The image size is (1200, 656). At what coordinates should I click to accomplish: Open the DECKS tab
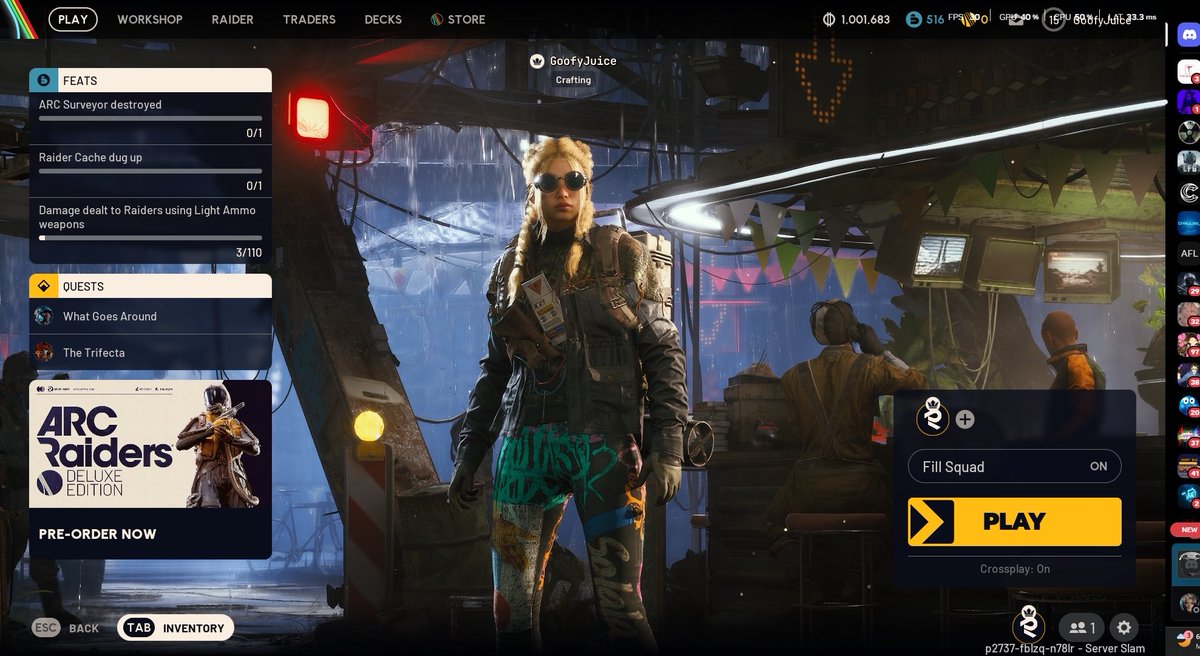click(x=383, y=19)
